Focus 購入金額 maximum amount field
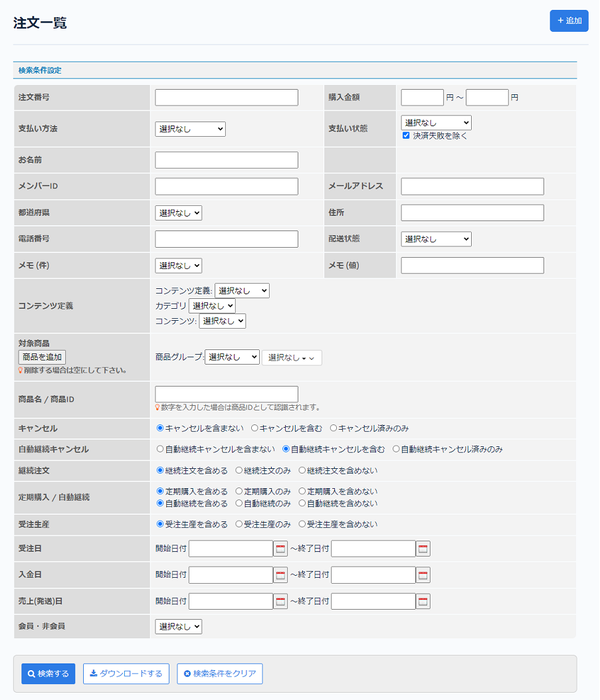This screenshot has width=600, height=700. coord(487,97)
